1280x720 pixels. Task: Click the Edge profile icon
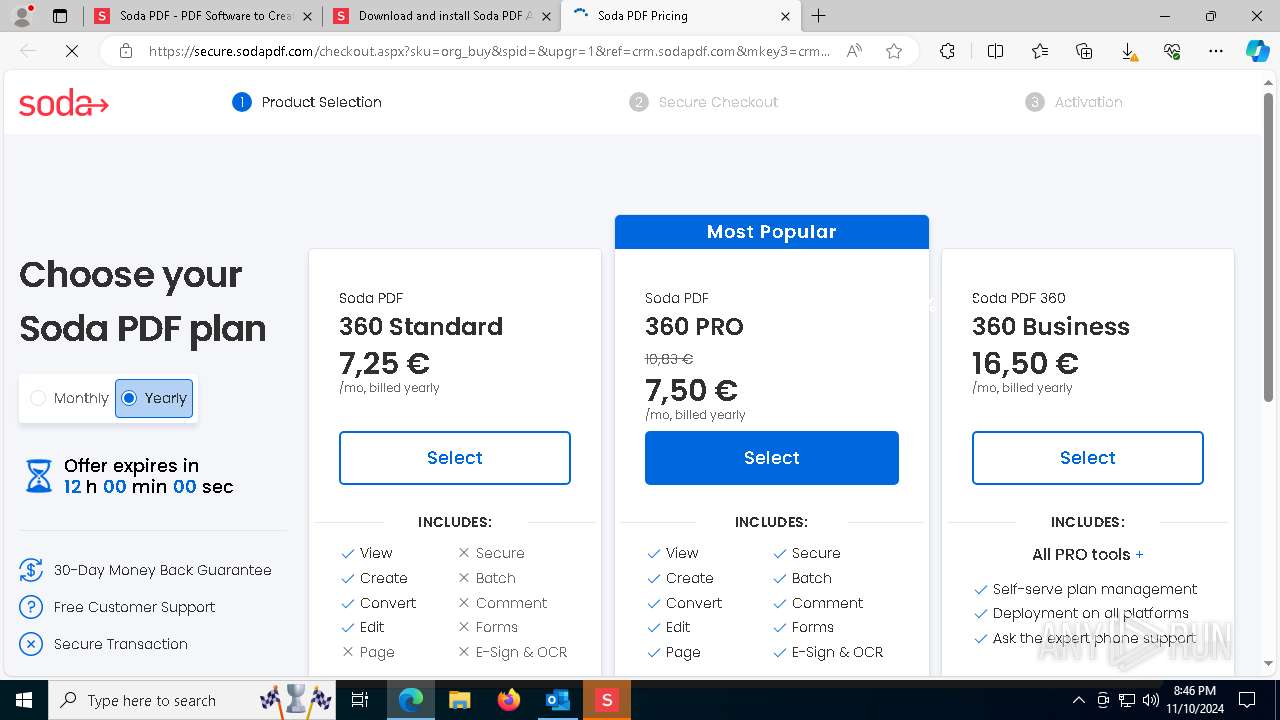23,16
